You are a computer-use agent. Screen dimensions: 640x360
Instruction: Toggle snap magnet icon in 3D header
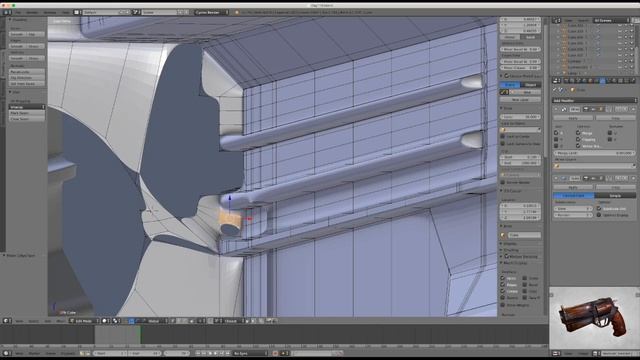tap(210, 321)
